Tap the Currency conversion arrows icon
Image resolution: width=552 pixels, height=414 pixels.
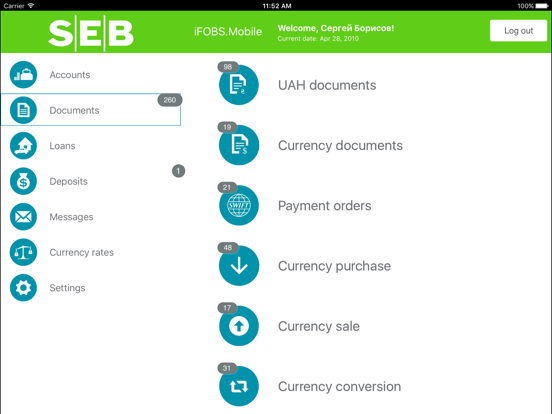pos(239,386)
